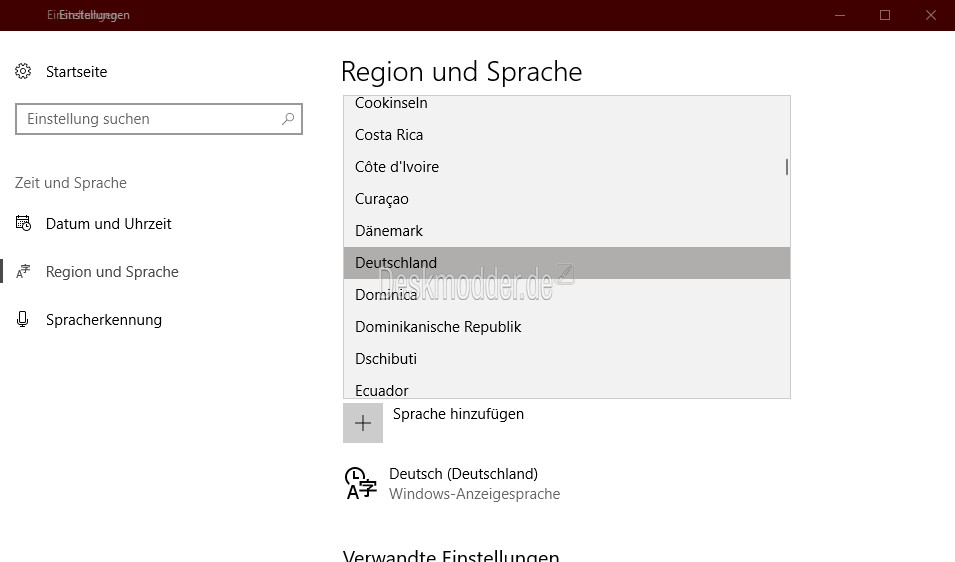Go to Datum und Uhrzeit page
The width and height of the screenshot is (955, 562).
108,223
